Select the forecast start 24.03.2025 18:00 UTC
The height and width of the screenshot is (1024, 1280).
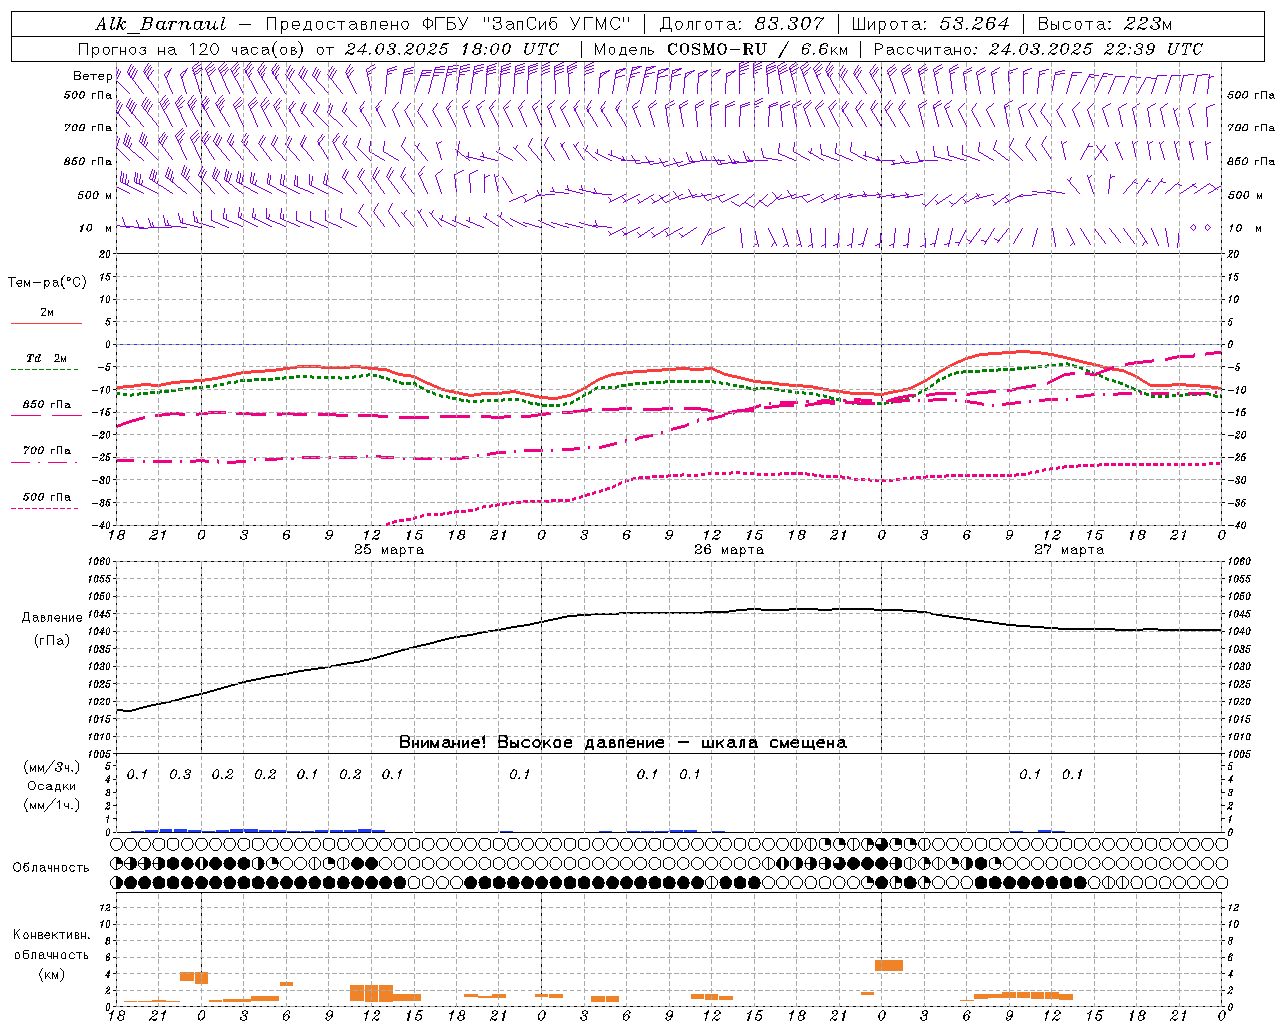(x=451, y=49)
